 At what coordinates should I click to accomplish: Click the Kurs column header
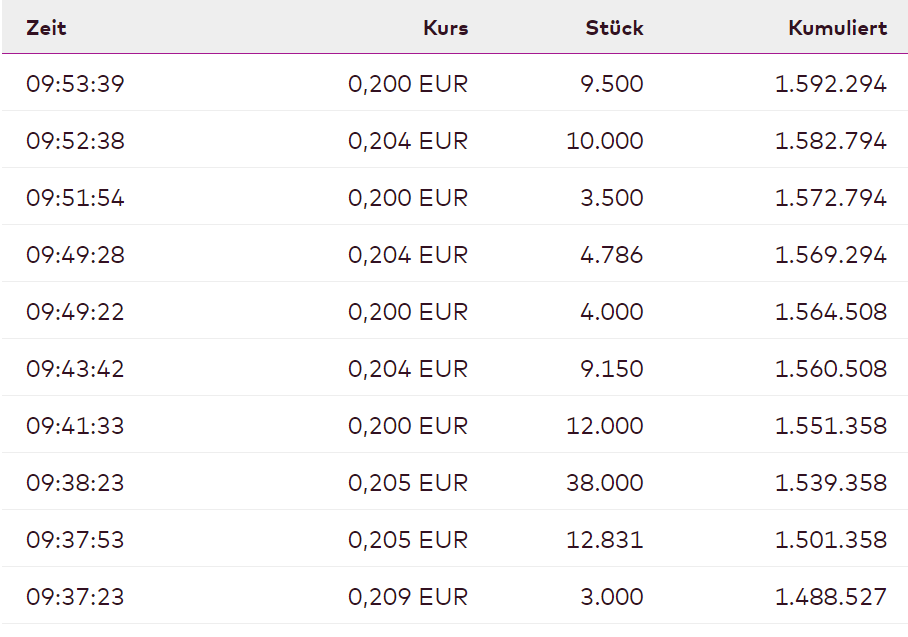444,28
